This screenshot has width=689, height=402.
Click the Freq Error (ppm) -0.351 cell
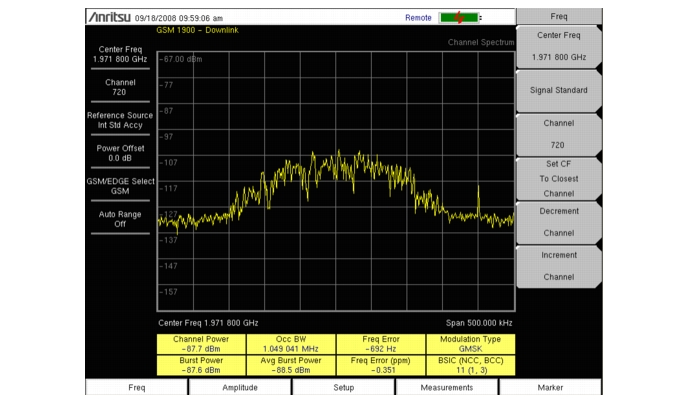tap(381, 365)
